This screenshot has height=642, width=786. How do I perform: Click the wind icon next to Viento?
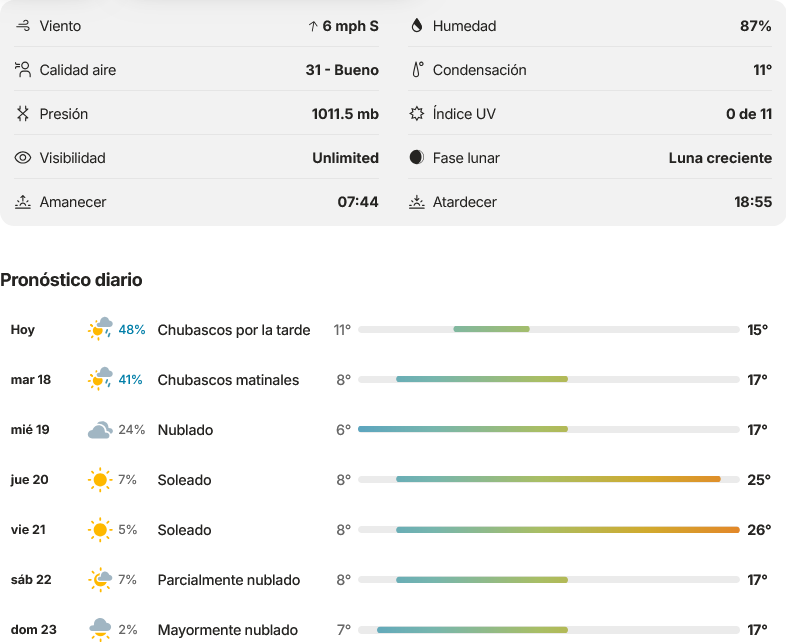[23, 26]
